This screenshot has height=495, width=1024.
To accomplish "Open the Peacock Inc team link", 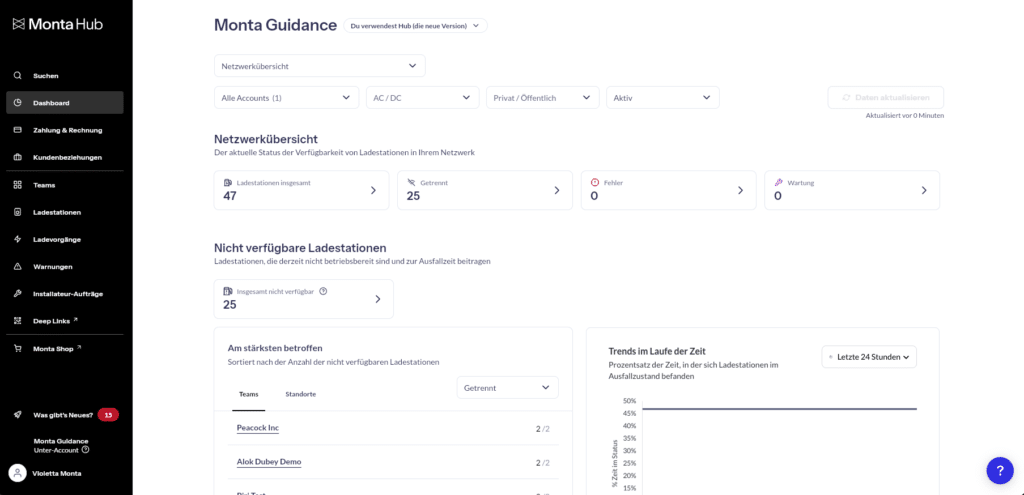I will click(258, 428).
